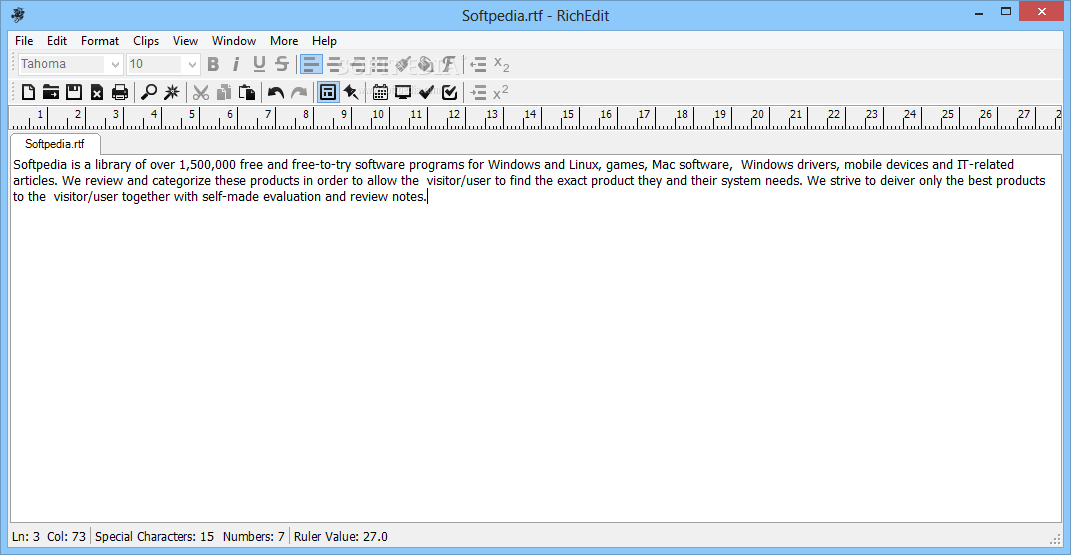Cut selection with the scissors icon

(x=201, y=92)
